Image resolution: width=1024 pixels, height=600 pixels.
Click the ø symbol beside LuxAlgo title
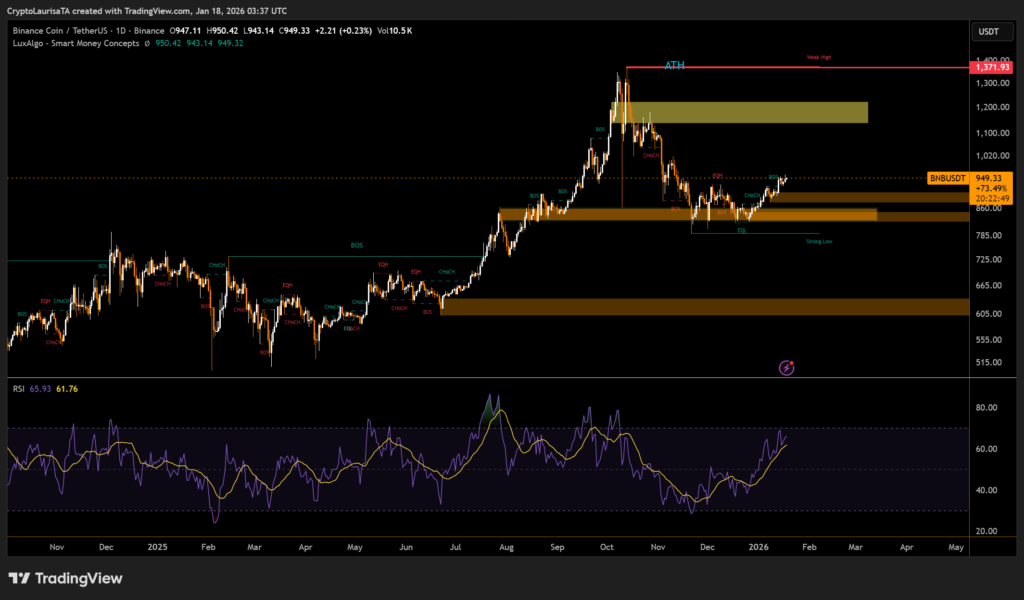pyautogui.click(x=147, y=44)
